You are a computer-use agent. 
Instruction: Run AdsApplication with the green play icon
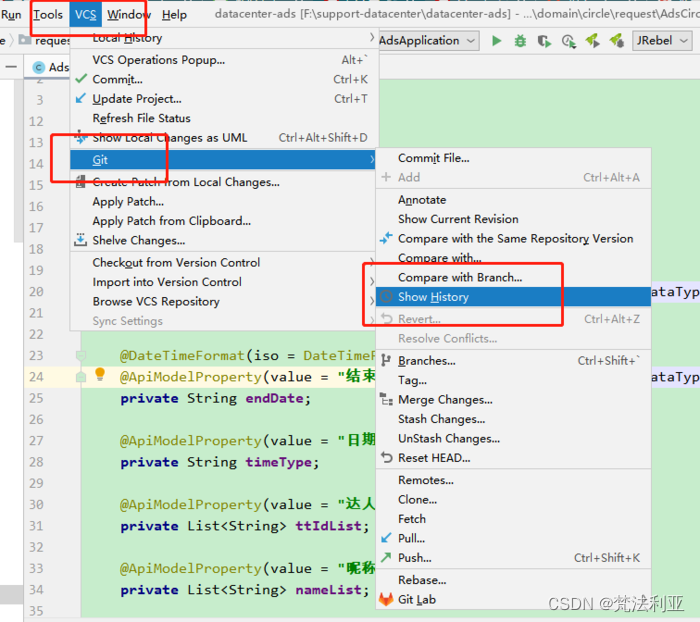pos(496,41)
